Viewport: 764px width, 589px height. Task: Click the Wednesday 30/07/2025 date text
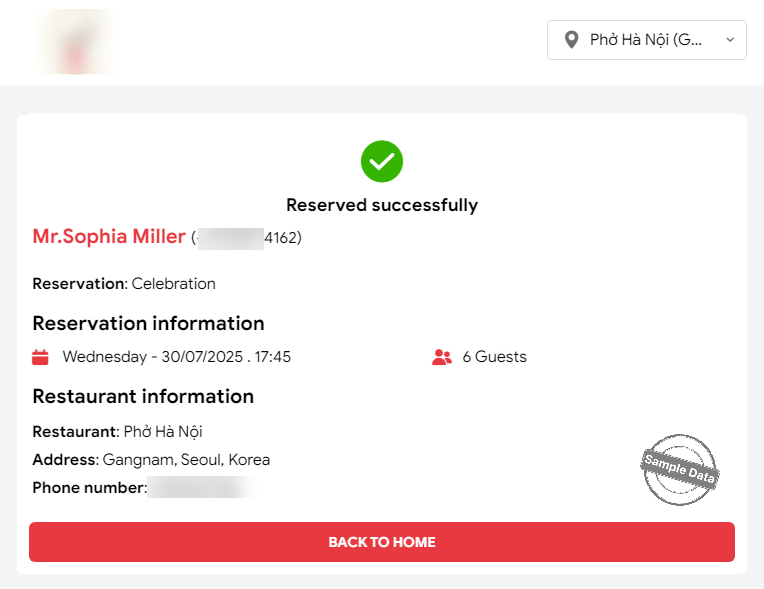pyautogui.click(x=176, y=357)
